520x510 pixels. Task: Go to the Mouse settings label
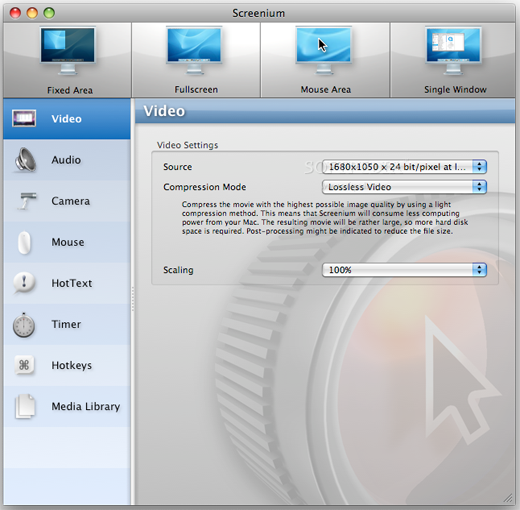[68, 242]
